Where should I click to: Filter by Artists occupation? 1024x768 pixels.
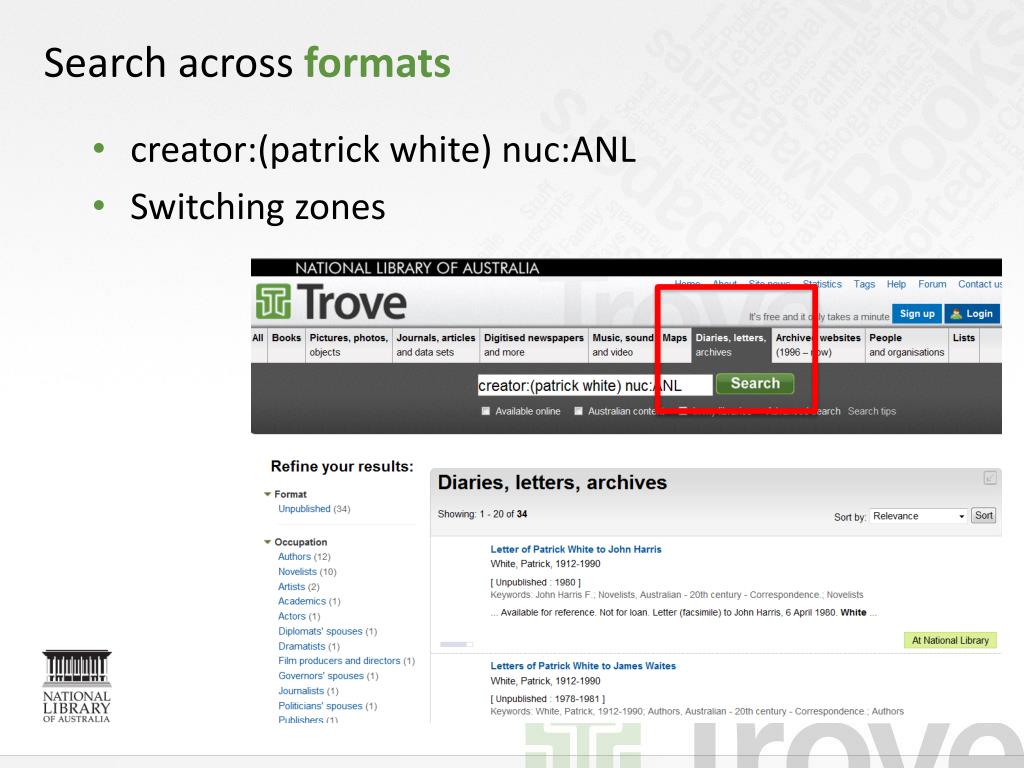(291, 586)
